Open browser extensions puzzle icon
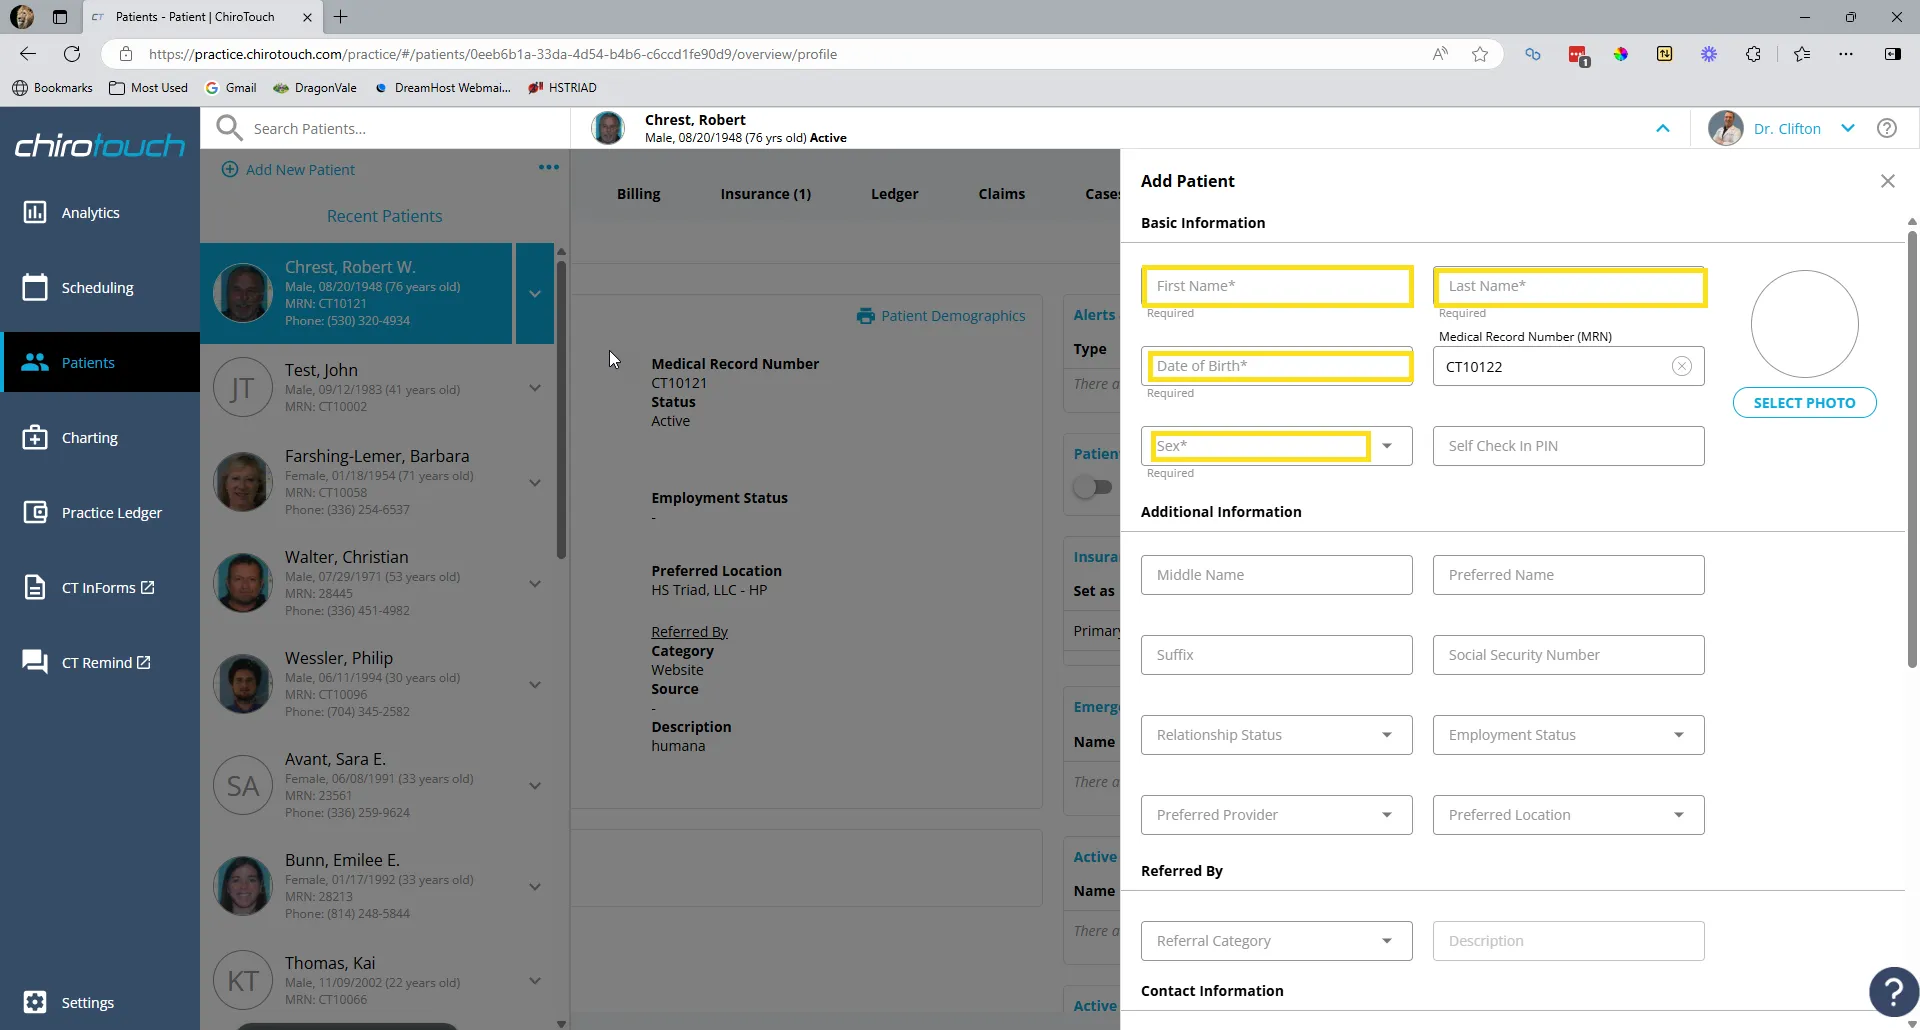 pos(1753,54)
